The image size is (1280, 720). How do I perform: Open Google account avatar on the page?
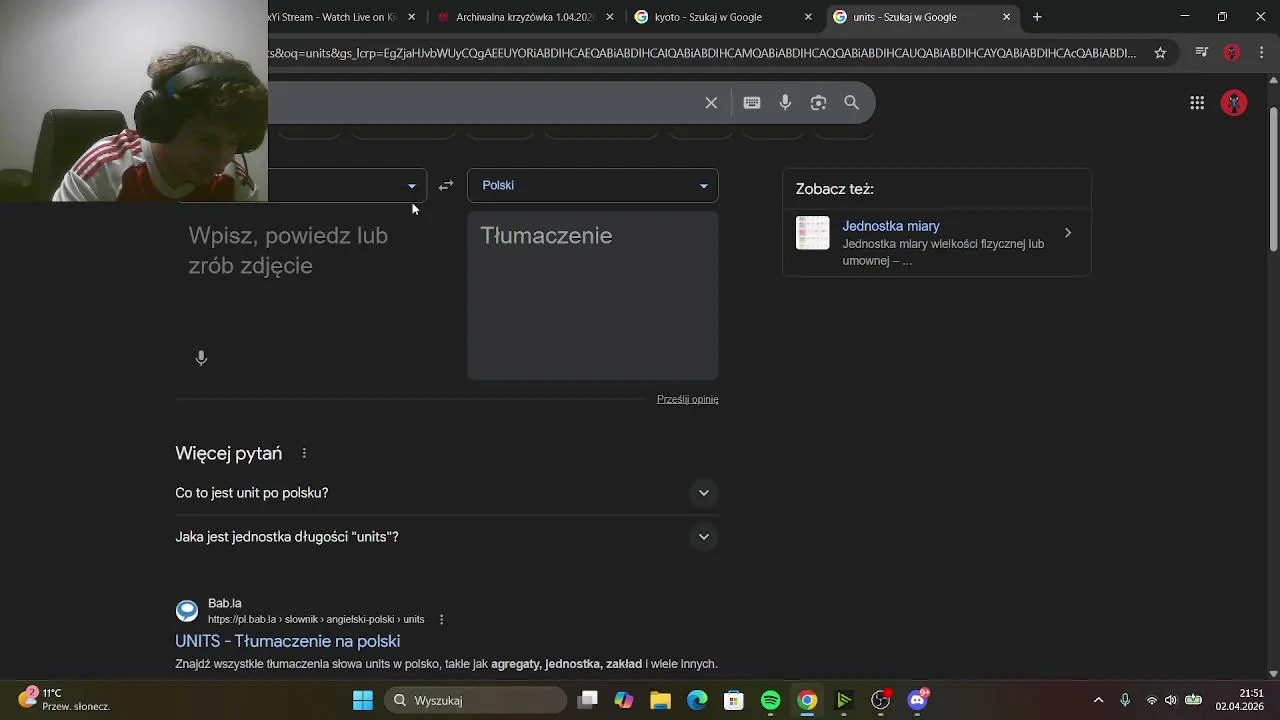1234,102
